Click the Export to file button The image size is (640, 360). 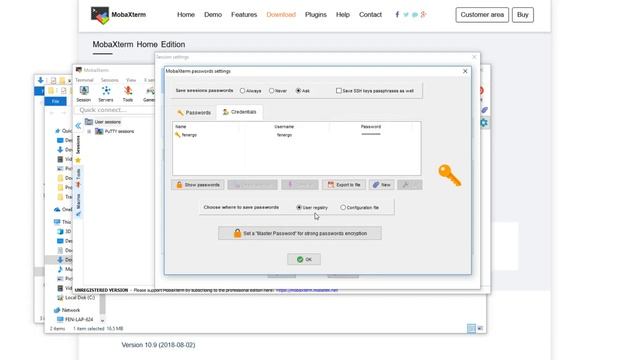[x=344, y=185]
